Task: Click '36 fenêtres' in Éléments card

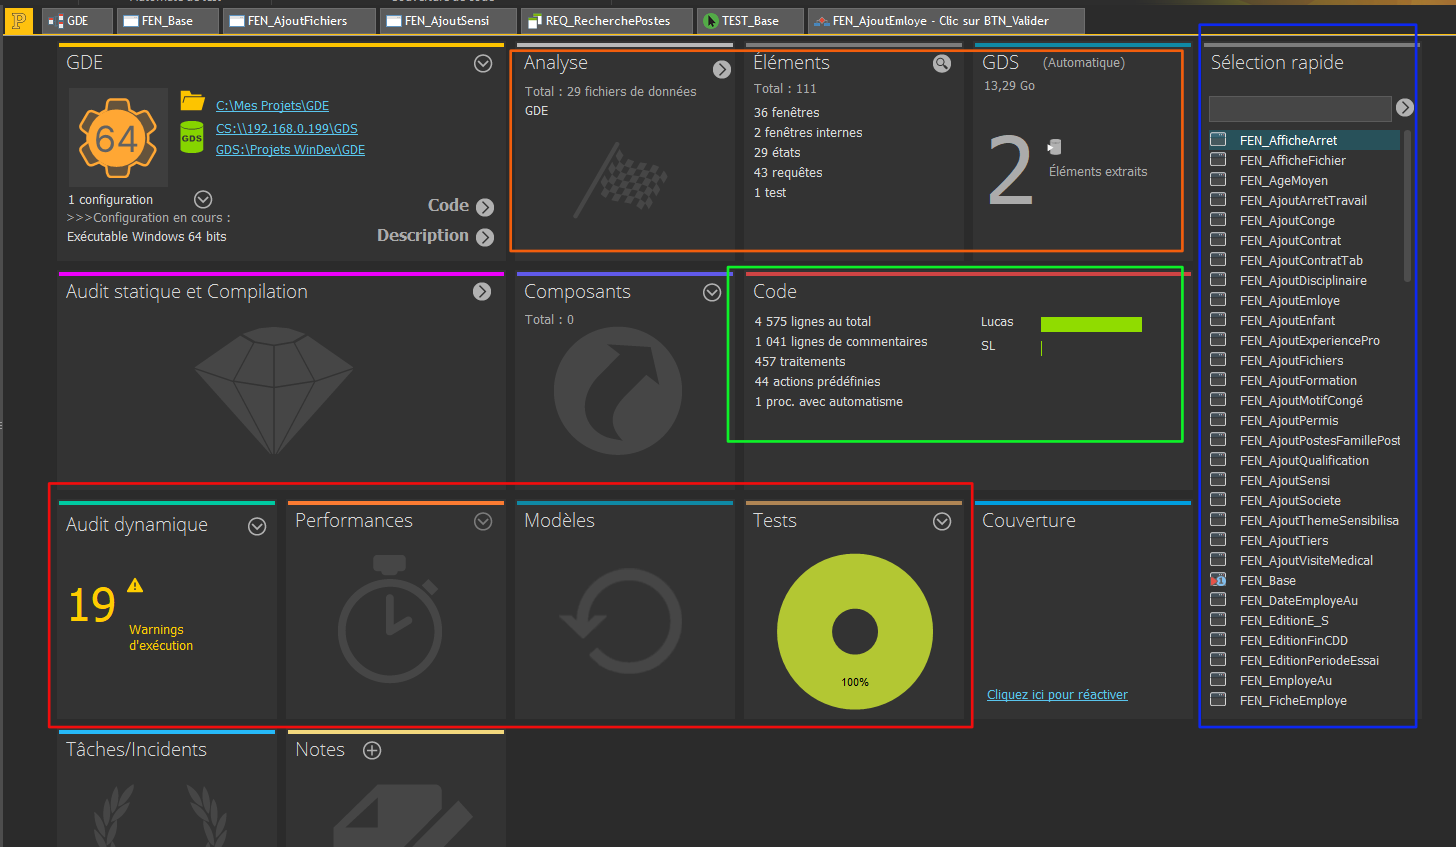Action: click(x=786, y=113)
